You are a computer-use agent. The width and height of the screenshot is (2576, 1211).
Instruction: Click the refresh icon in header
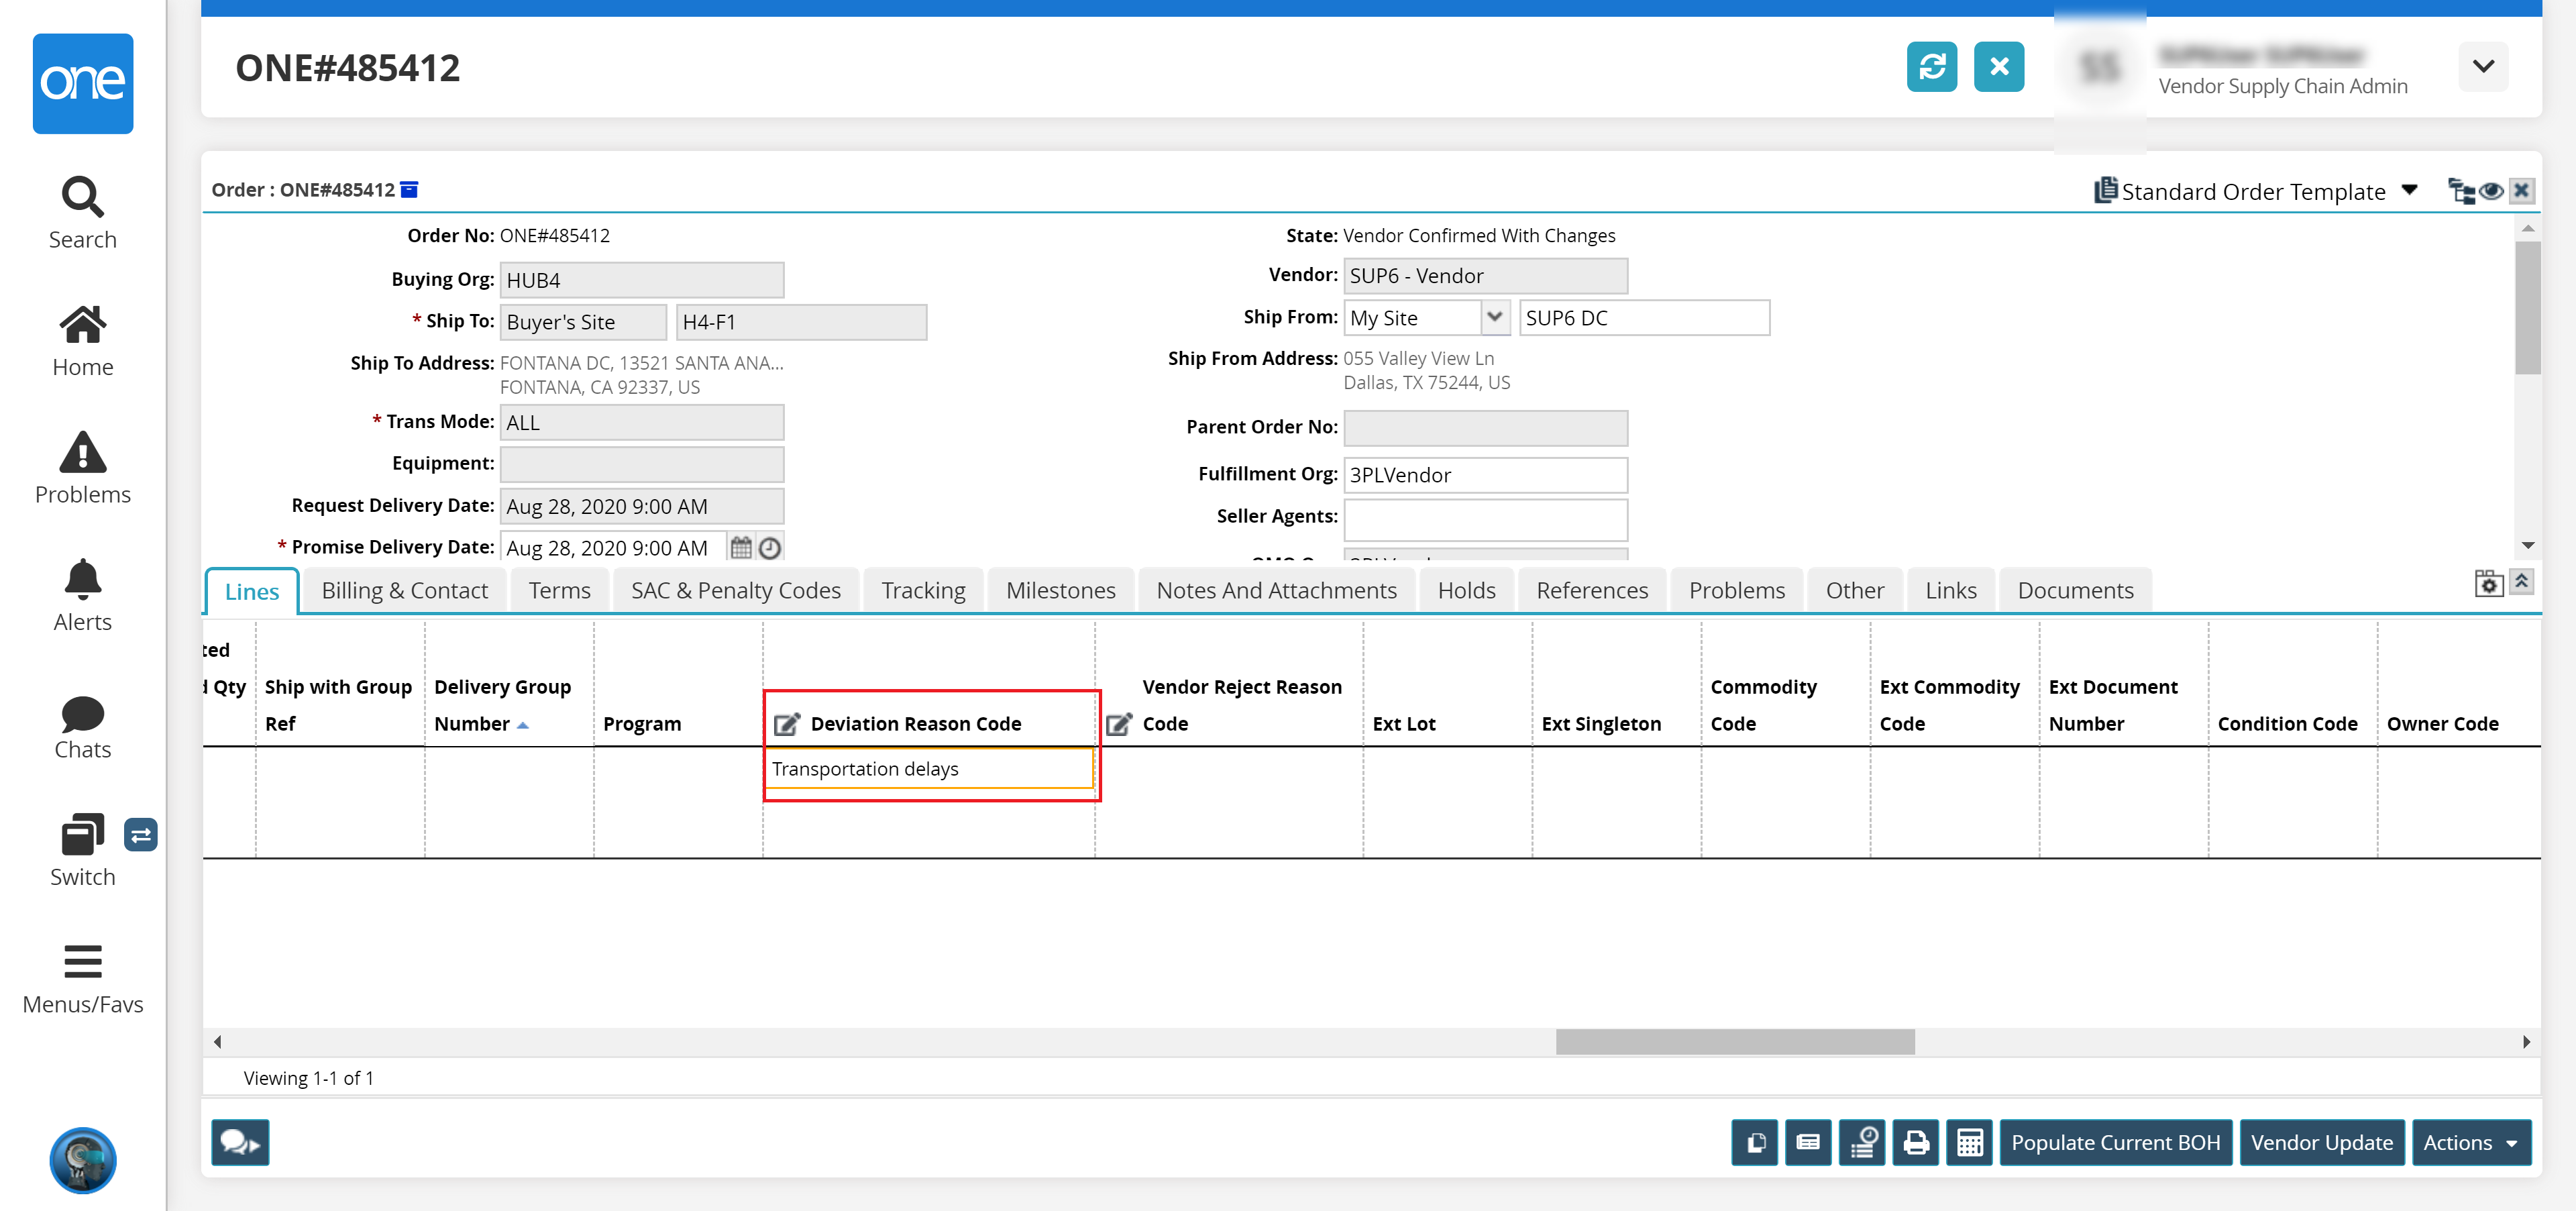coord(1931,67)
